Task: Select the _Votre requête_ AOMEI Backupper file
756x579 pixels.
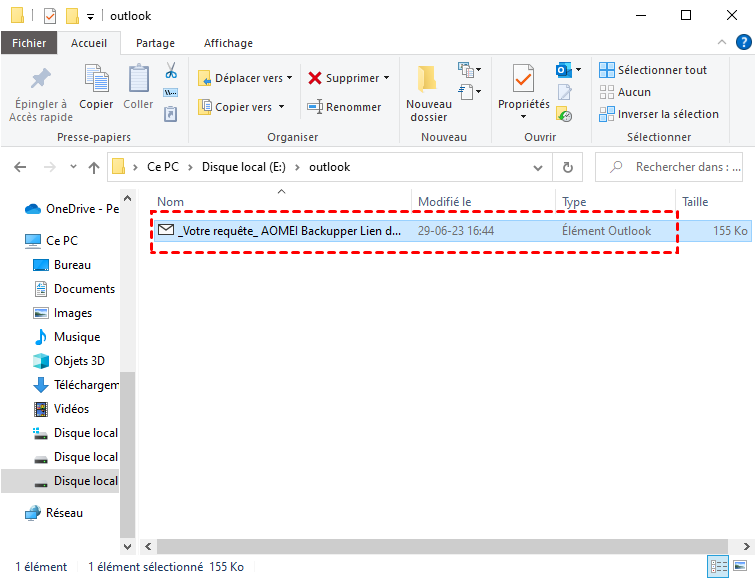Action: click(452, 230)
